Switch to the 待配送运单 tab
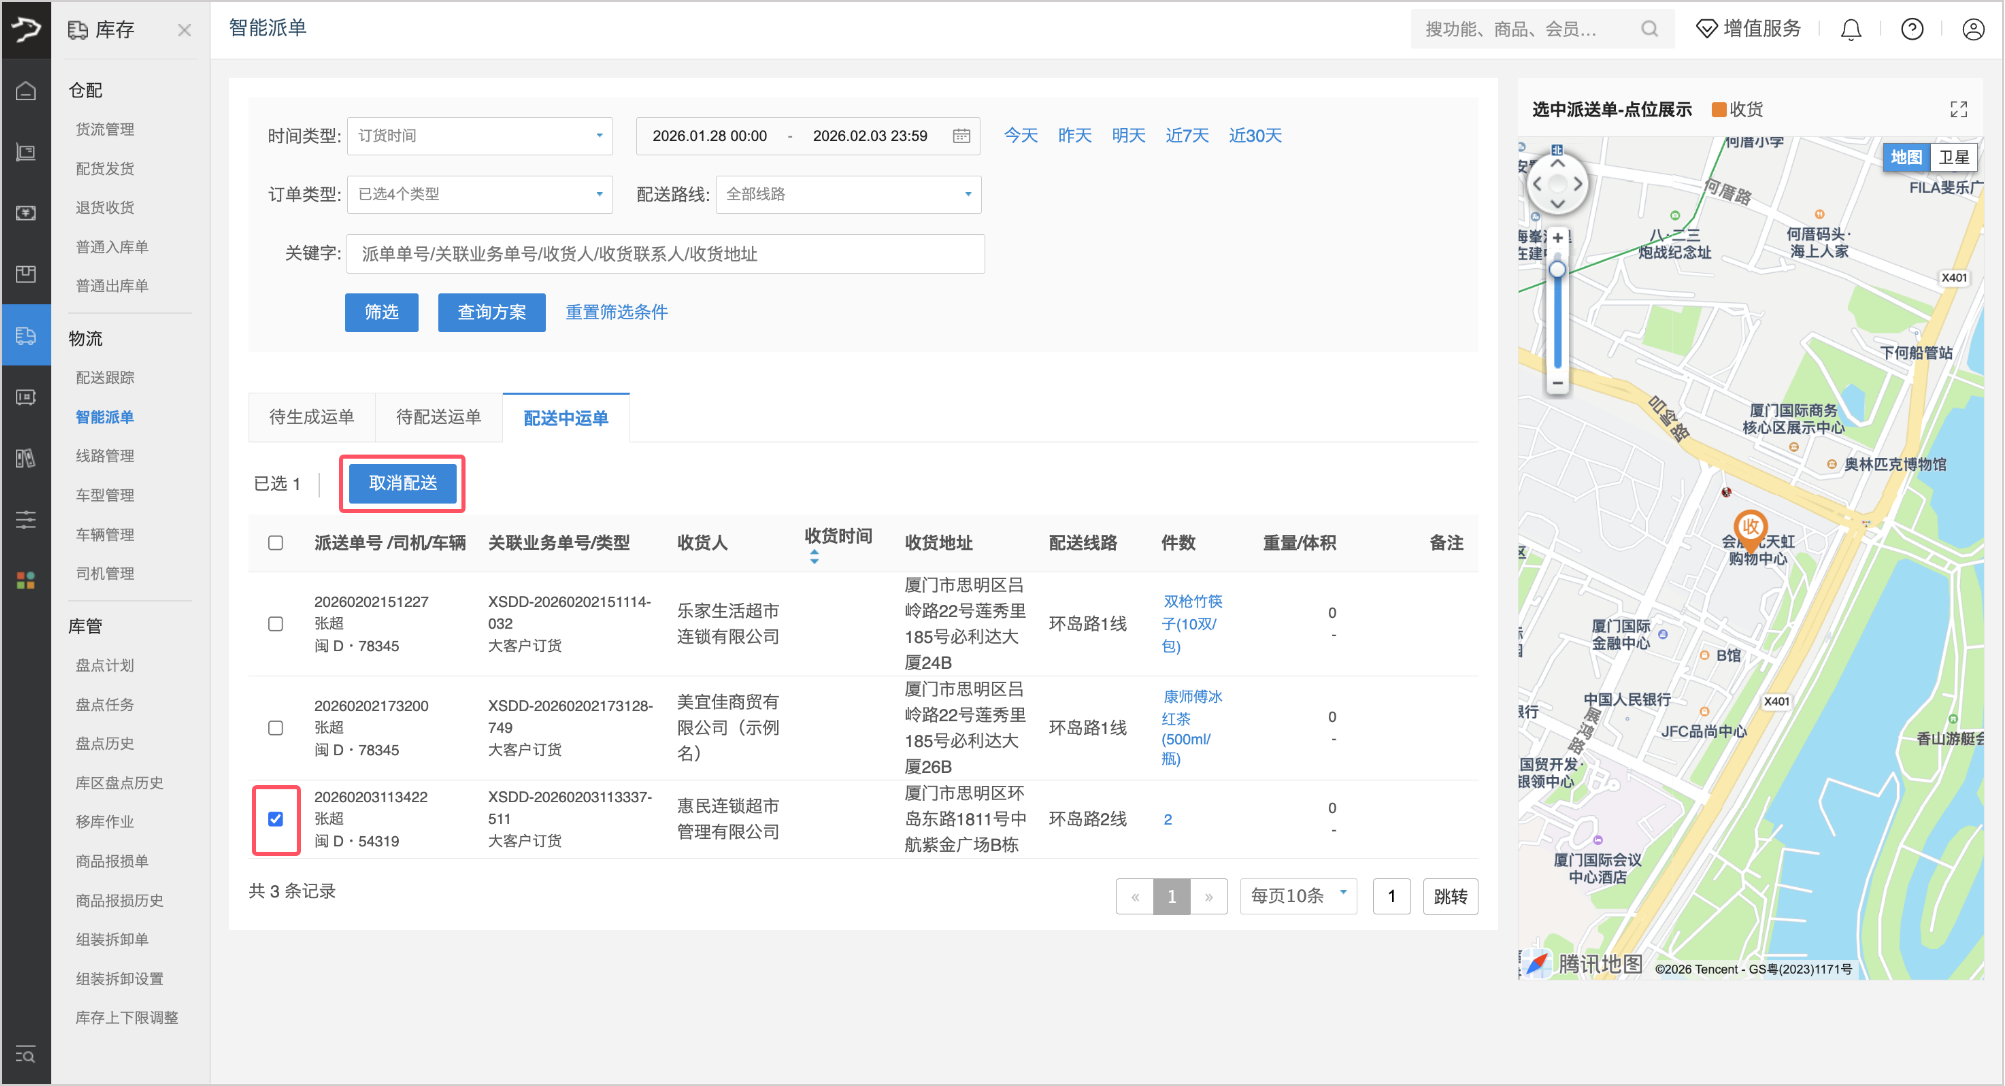The height and width of the screenshot is (1086, 2005). 438,417
